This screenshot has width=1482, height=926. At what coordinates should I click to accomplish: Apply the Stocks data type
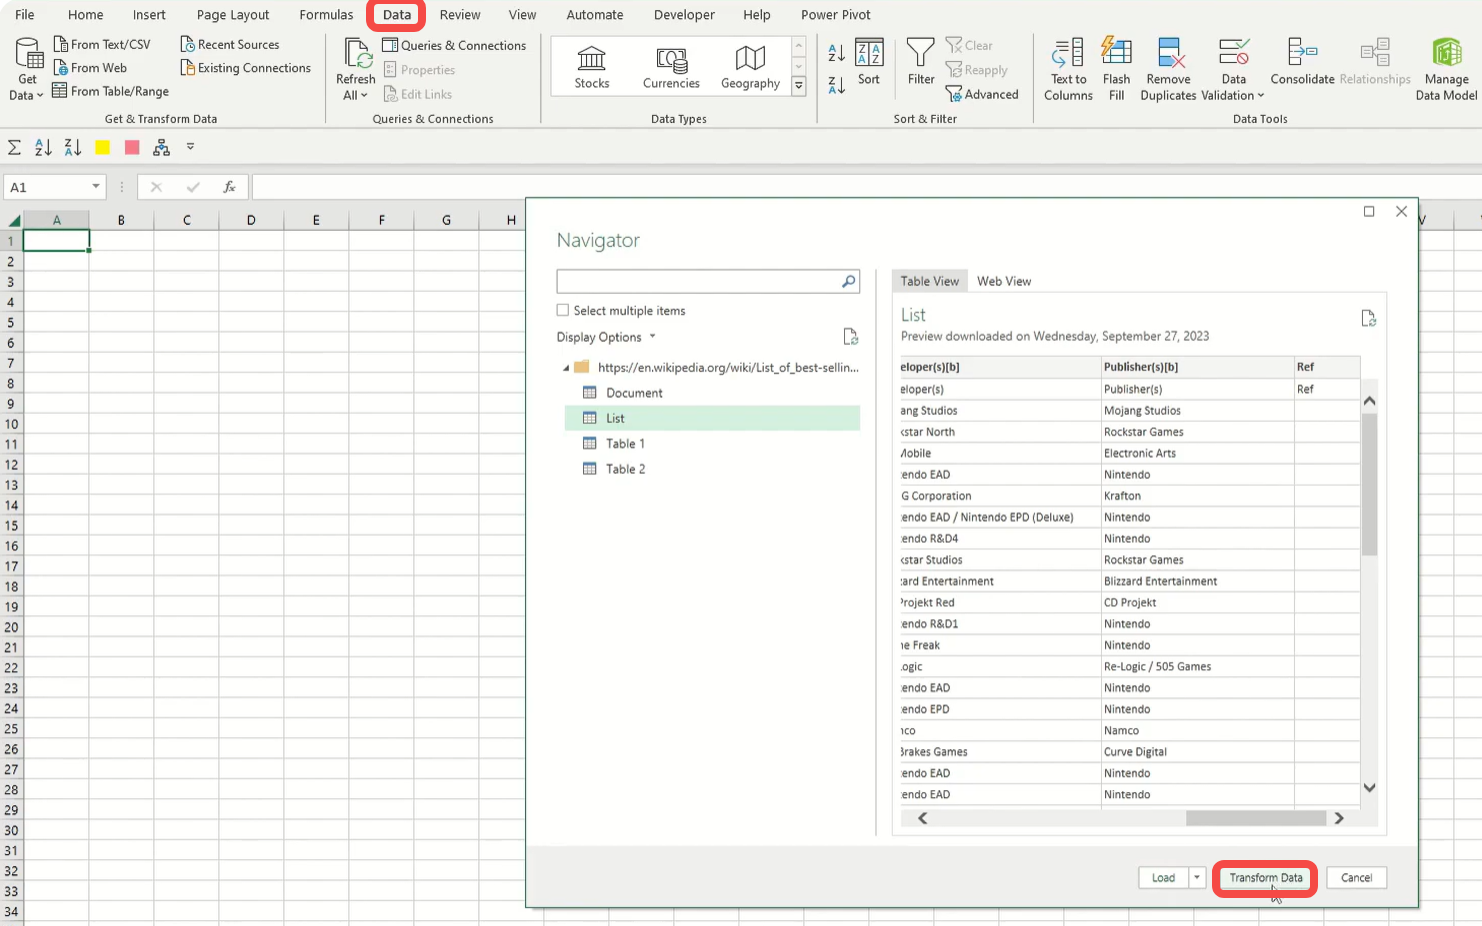point(592,67)
